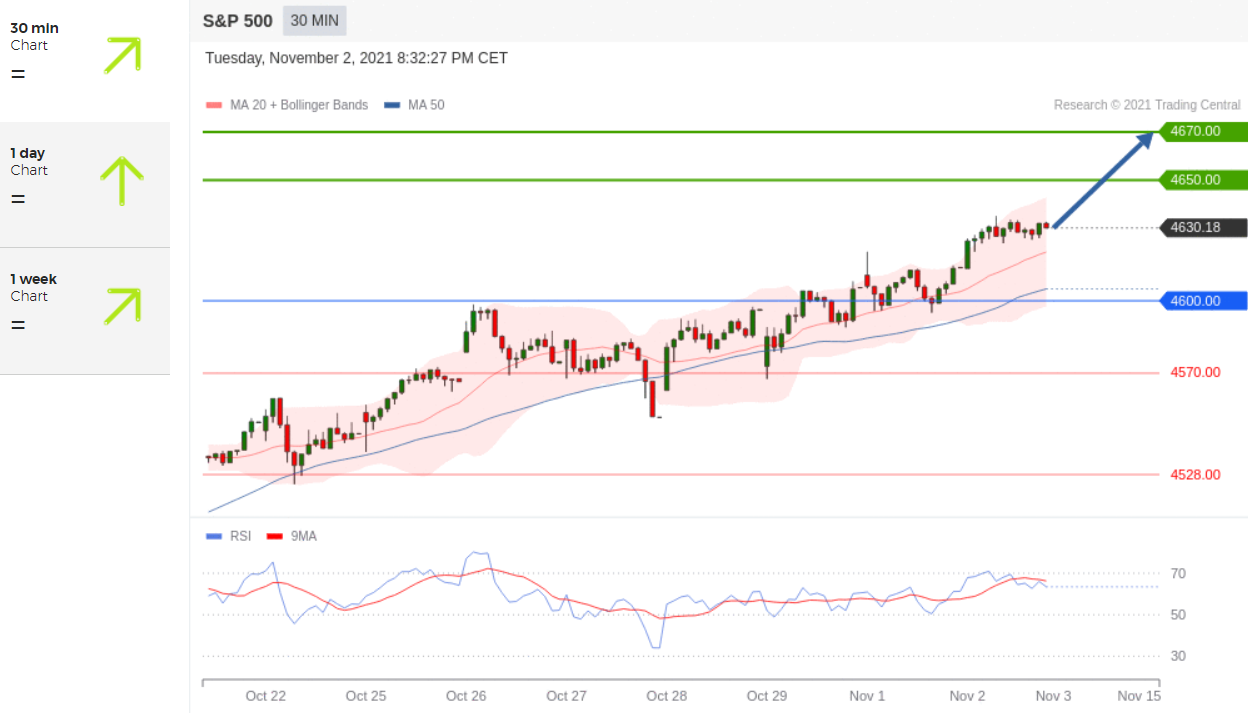The height and width of the screenshot is (713, 1248).
Task: Click the equals sign under 1 week Chart
Action: point(18,325)
